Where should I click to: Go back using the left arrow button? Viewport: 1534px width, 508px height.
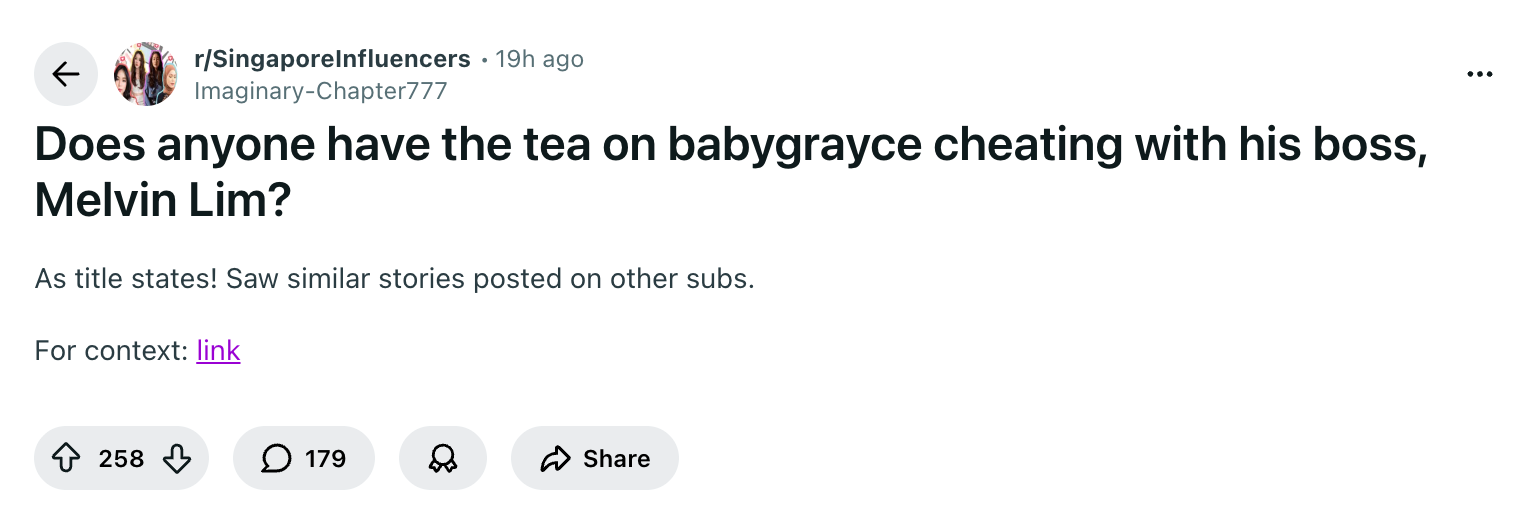(66, 74)
